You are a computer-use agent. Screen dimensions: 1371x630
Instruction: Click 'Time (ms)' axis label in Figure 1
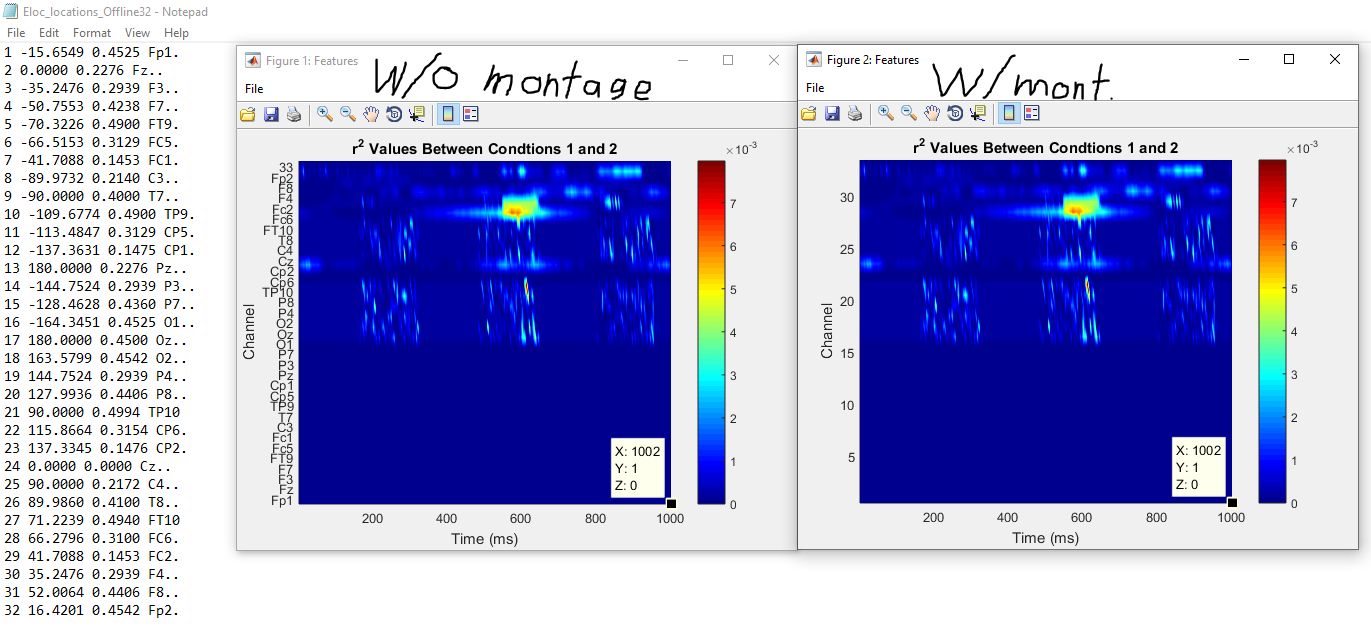[x=485, y=539]
